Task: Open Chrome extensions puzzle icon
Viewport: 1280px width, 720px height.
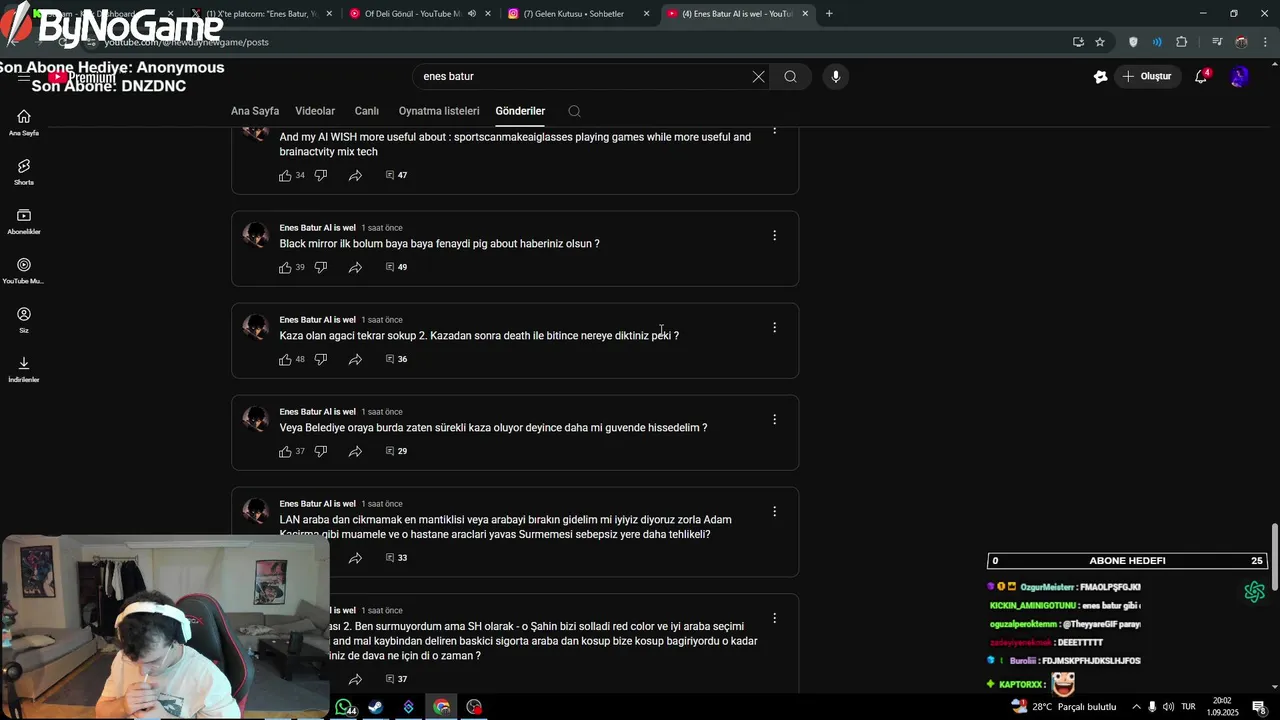Action: point(1182,42)
